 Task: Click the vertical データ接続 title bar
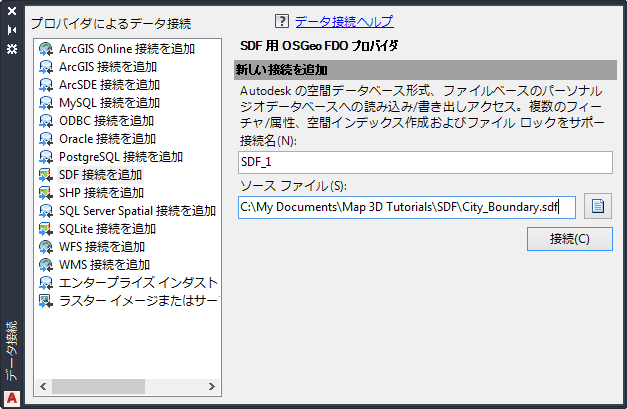click(12, 350)
